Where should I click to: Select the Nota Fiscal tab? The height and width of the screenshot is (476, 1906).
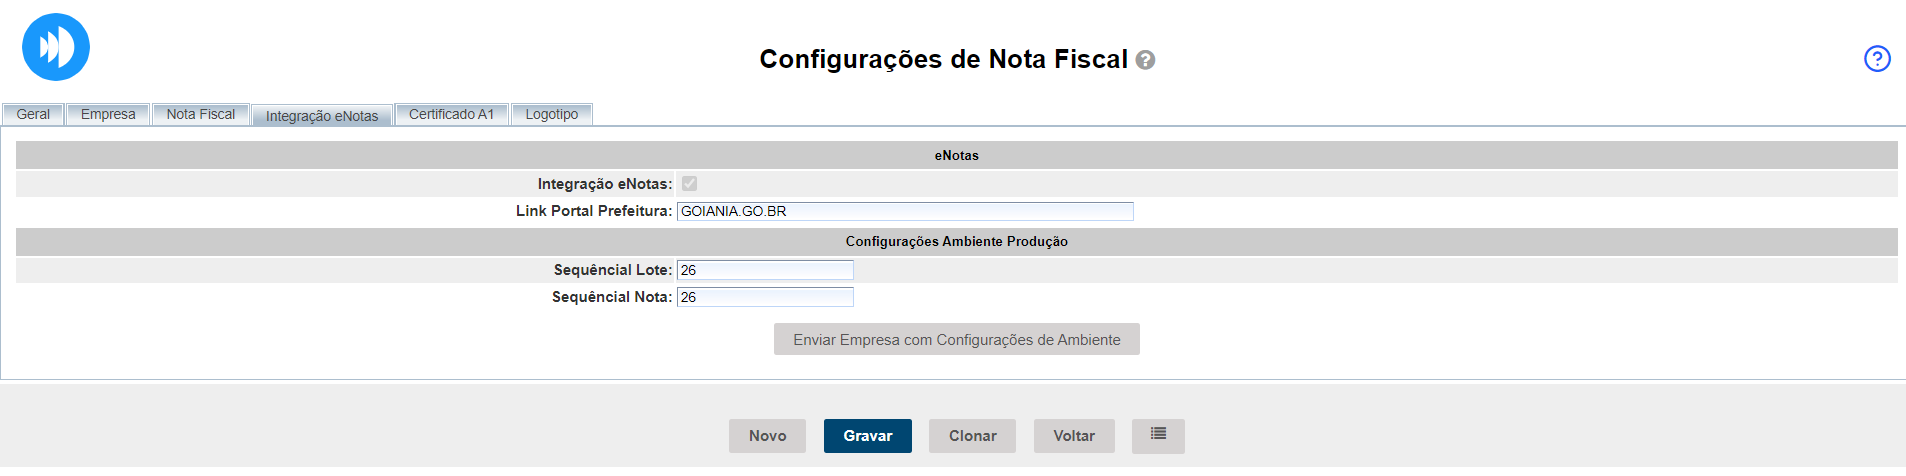pos(201,114)
